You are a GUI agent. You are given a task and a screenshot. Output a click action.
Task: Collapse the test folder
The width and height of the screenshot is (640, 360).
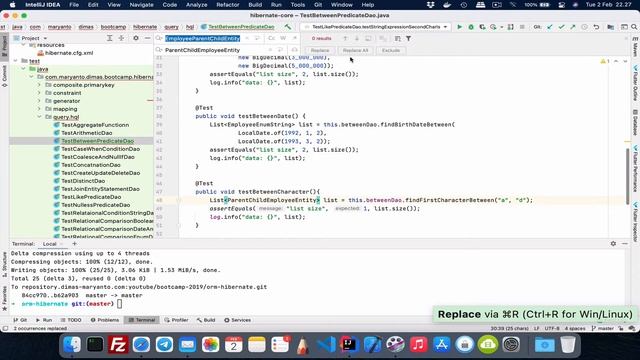16,61
